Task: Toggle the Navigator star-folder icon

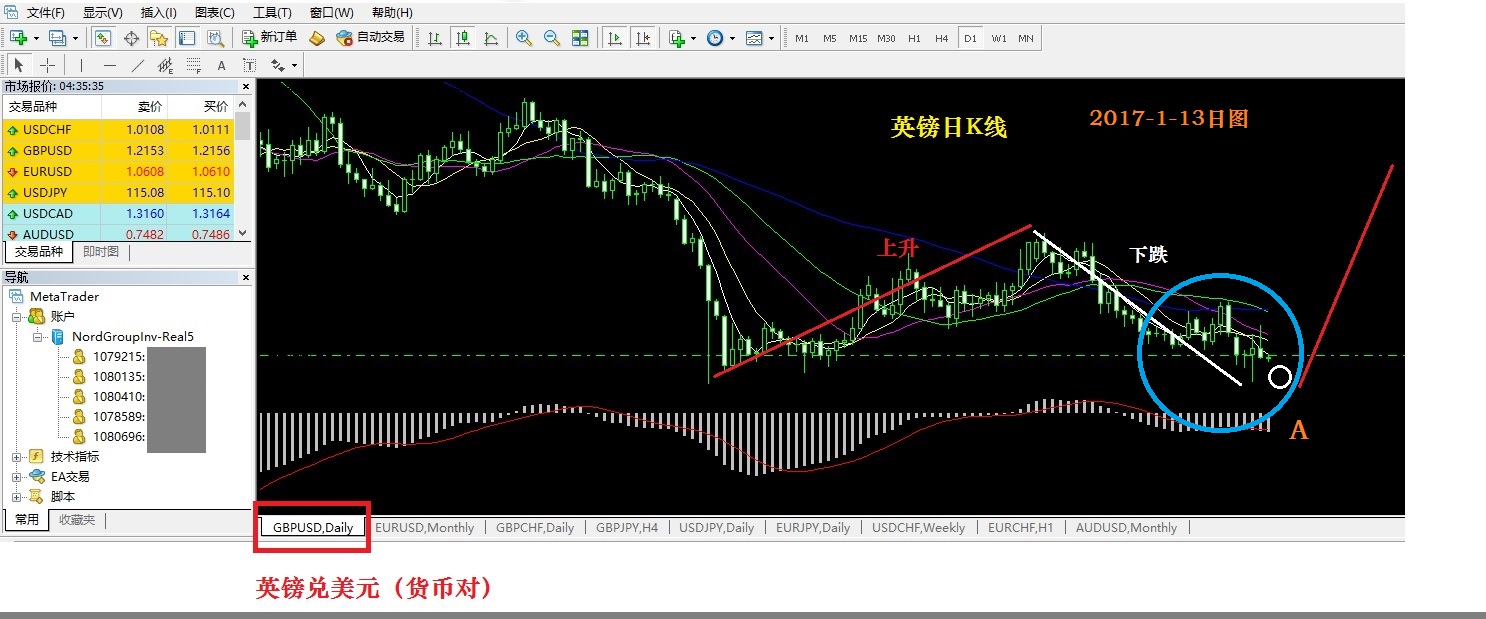Action: click(158, 38)
